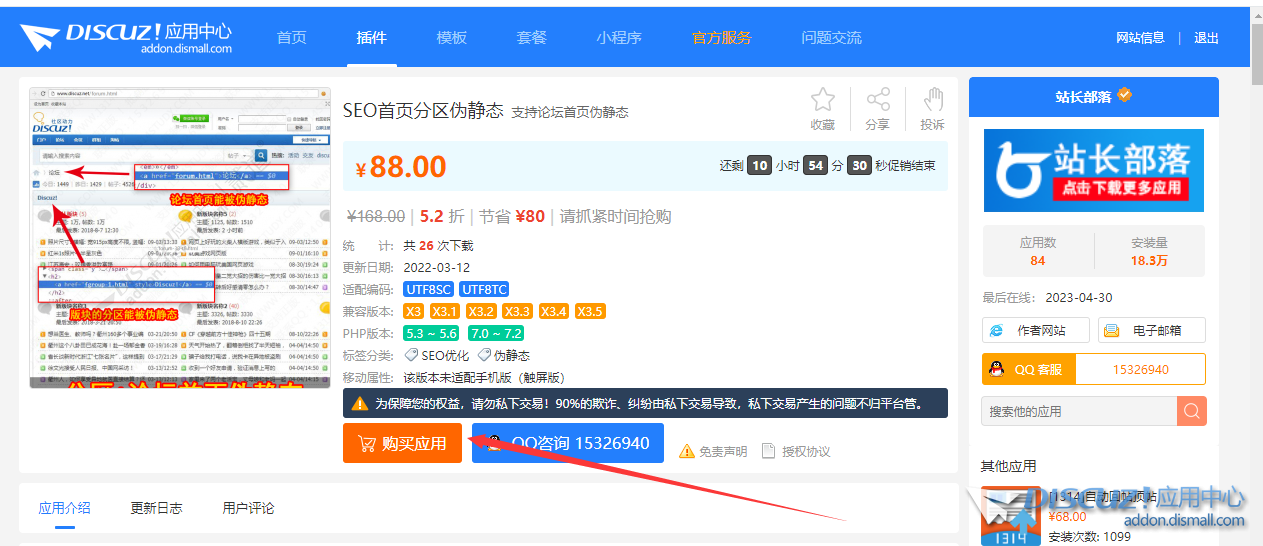Image resolution: width=1263 pixels, height=546 pixels.
Task: Click the 退出 link
Action: [1207, 38]
